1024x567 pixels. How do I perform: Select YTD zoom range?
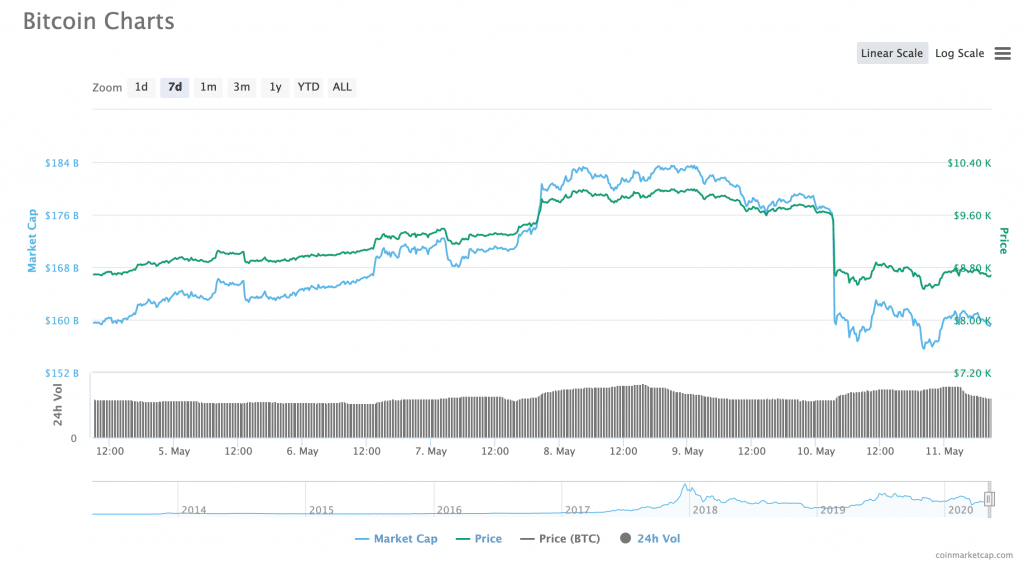tap(309, 87)
